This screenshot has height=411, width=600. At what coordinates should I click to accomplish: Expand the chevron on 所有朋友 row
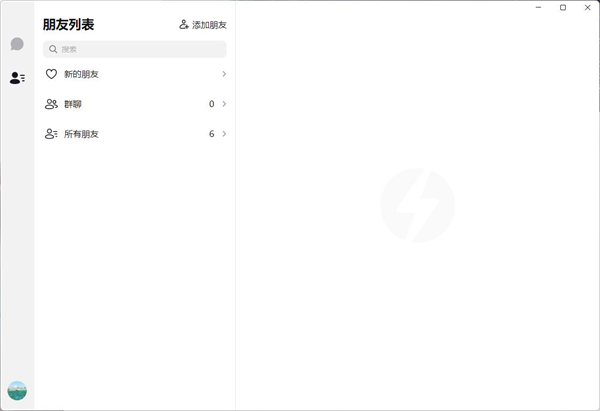tap(224, 134)
